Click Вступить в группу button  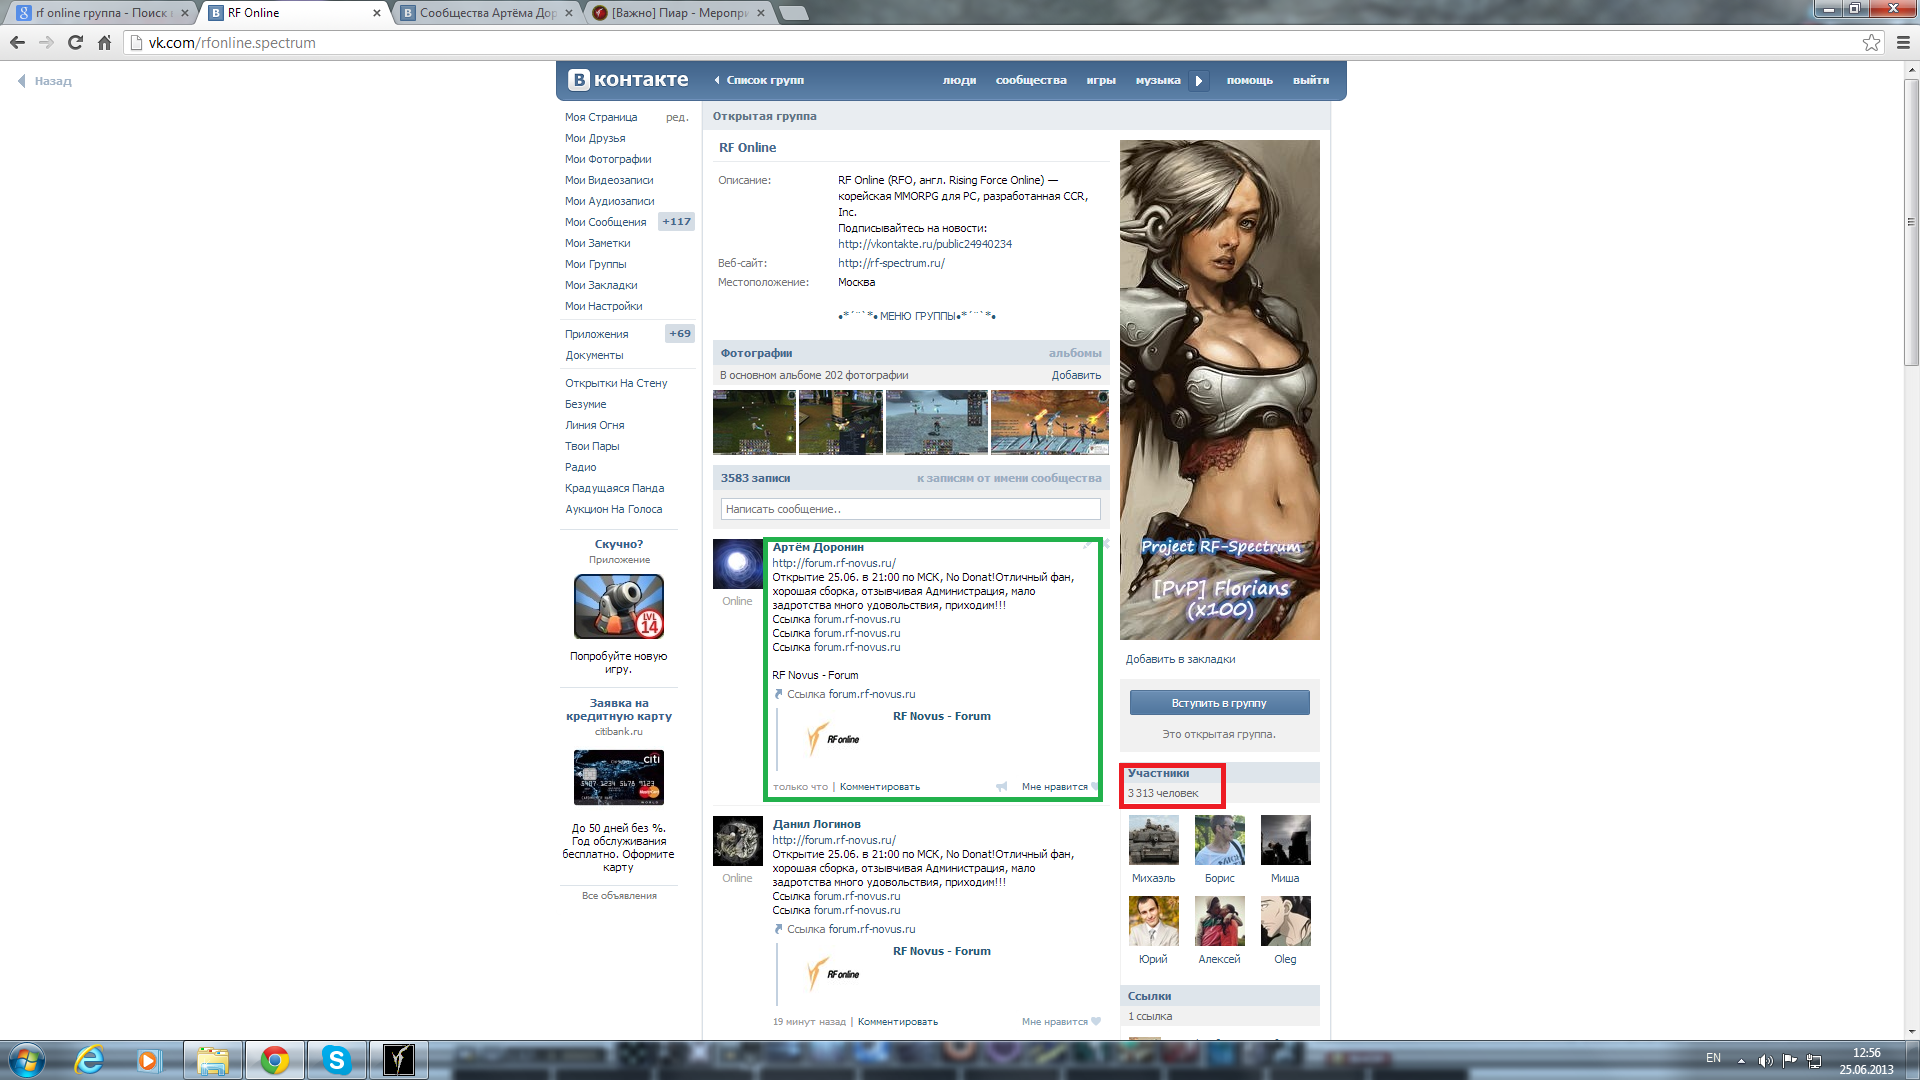[x=1218, y=703]
